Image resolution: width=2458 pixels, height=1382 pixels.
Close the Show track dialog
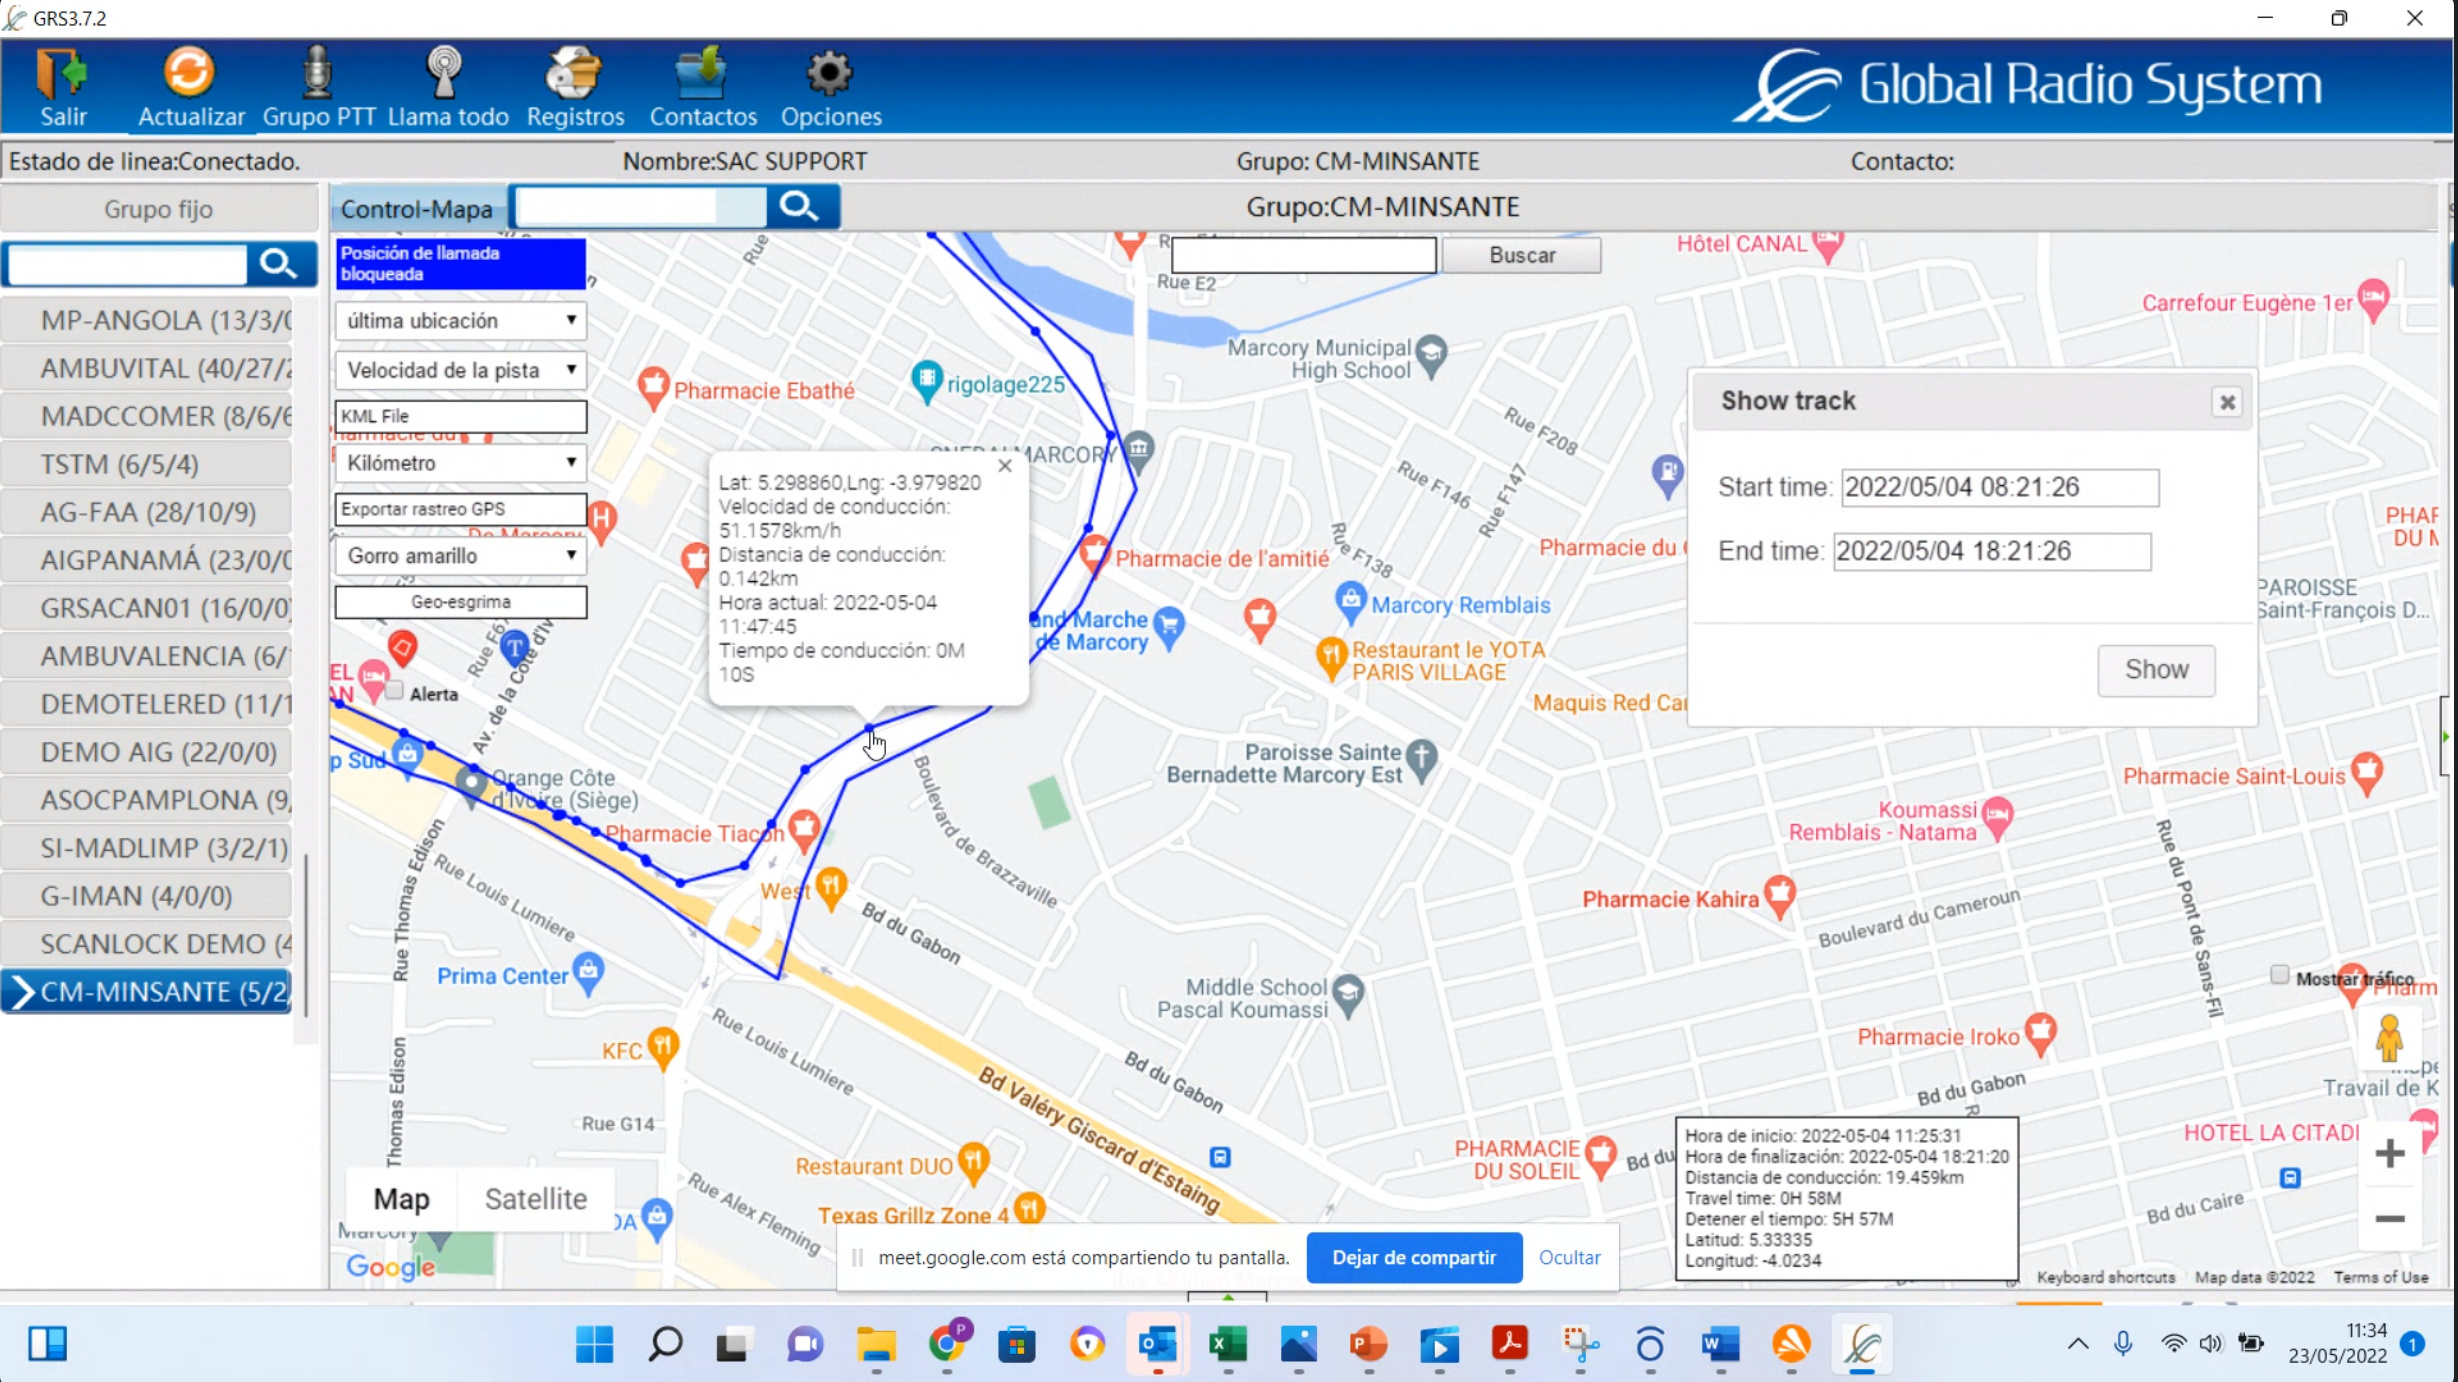[2227, 402]
